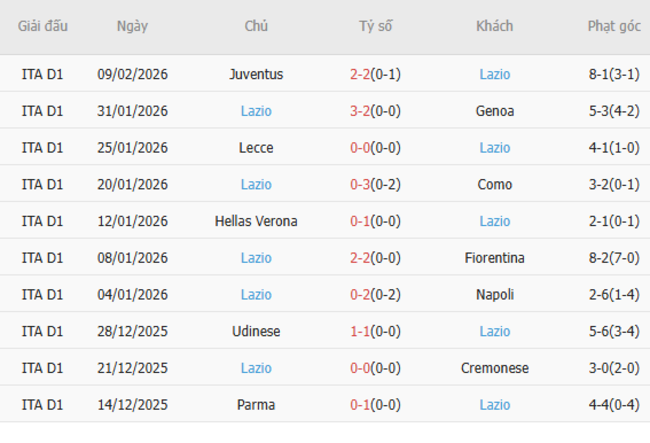Click the Napoli away team name
Screen dimensions: 650x443
494,295
